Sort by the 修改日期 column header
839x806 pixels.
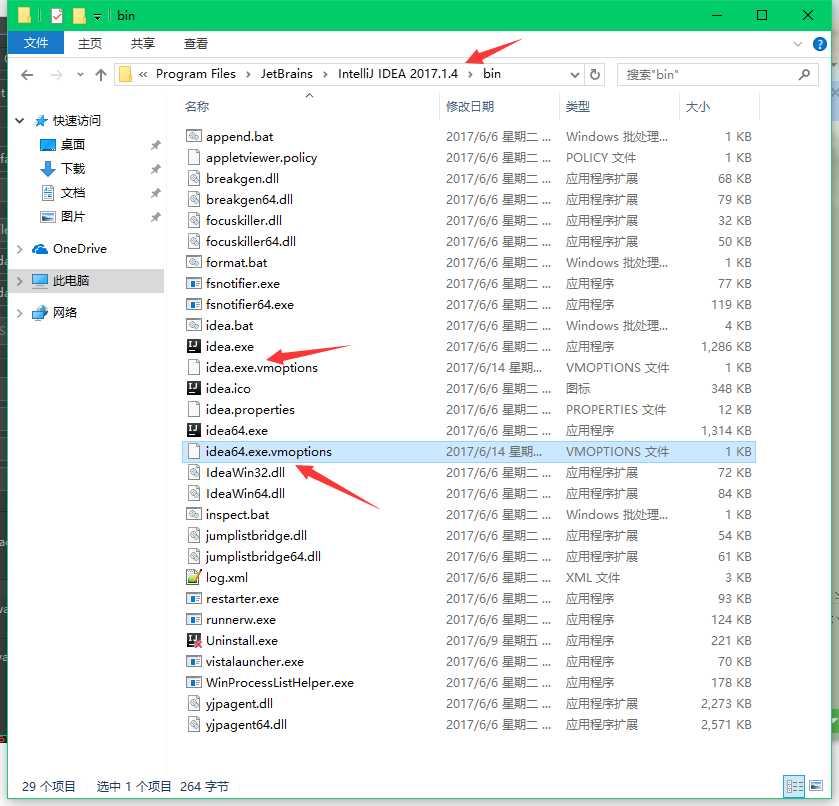[x=470, y=107]
